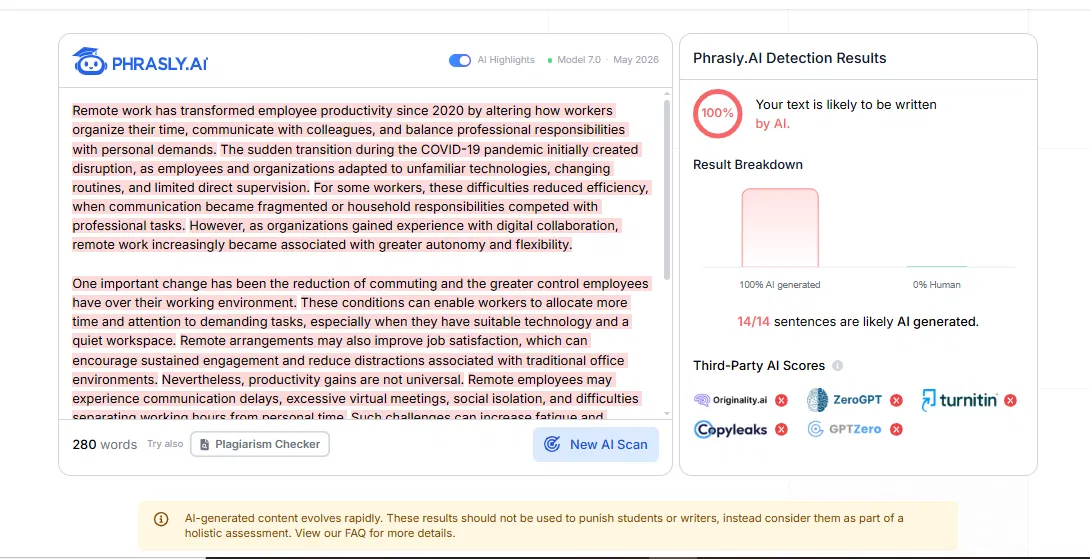Click the 'by AI.' red result text
The image size is (1090, 559).
(772, 124)
